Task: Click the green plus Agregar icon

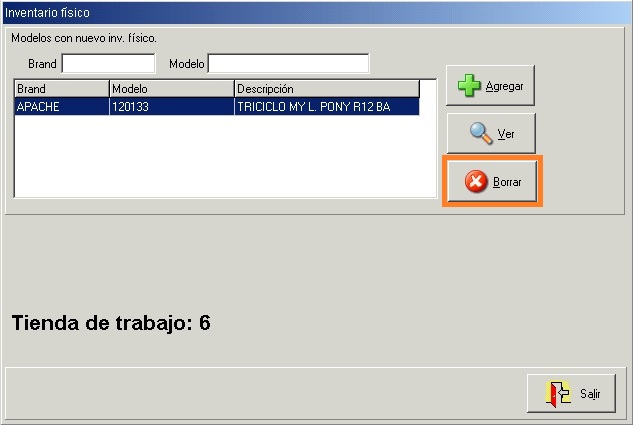Action: [x=469, y=85]
